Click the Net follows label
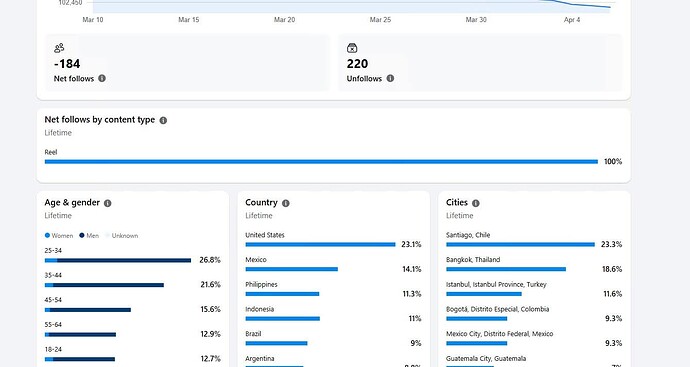The width and height of the screenshot is (690, 367). pos(74,79)
